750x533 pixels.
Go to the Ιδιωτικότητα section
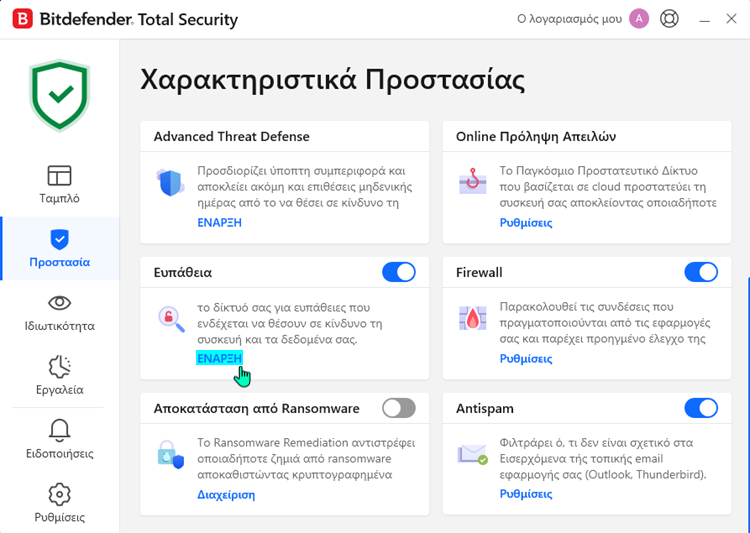(59, 312)
